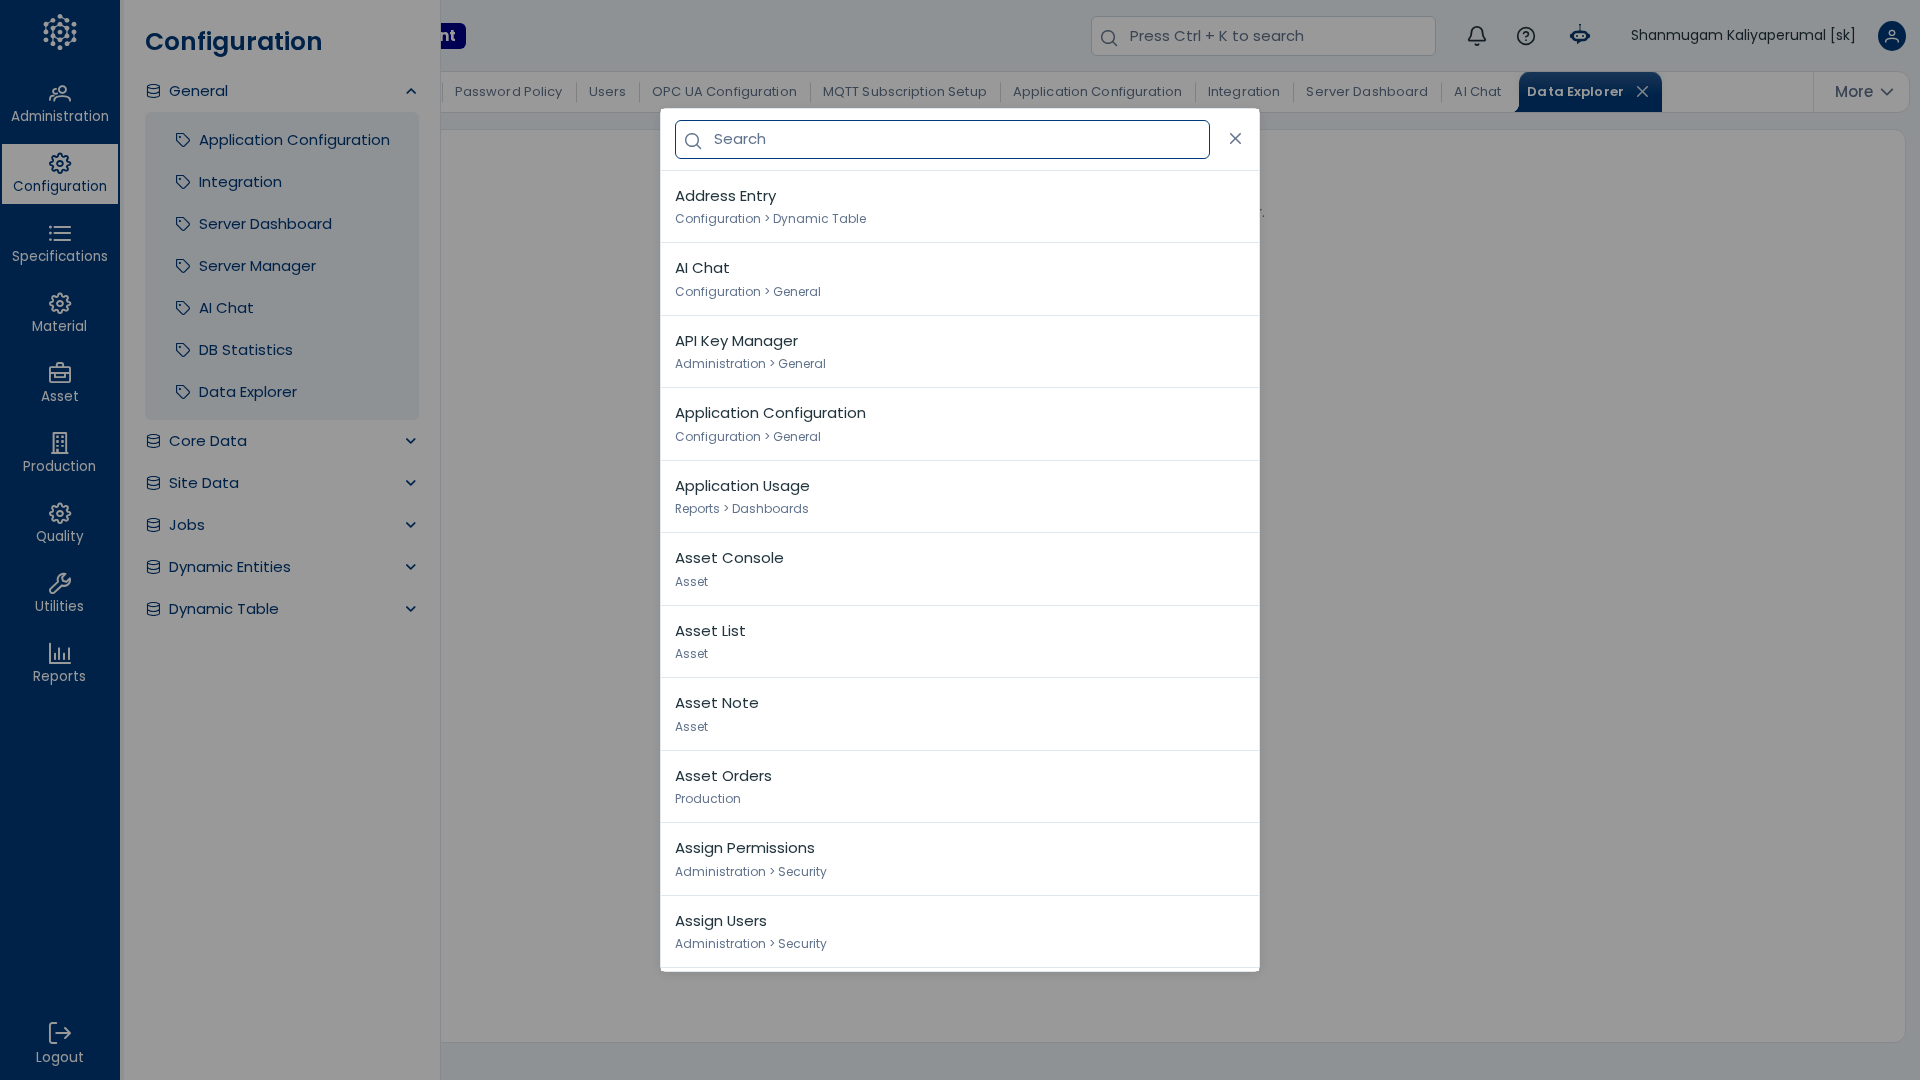Open the Administration module in sidebar
This screenshot has width=1920, height=1080.
[x=60, y=104]
